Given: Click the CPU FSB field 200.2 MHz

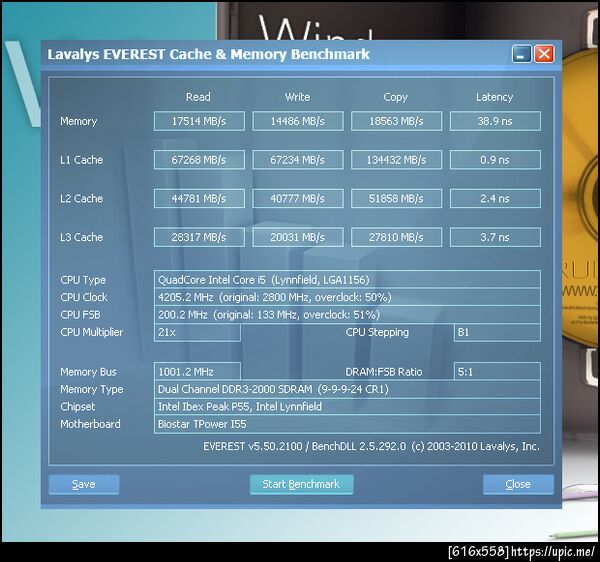Looking at the screenshot, I should pos(347,315).
